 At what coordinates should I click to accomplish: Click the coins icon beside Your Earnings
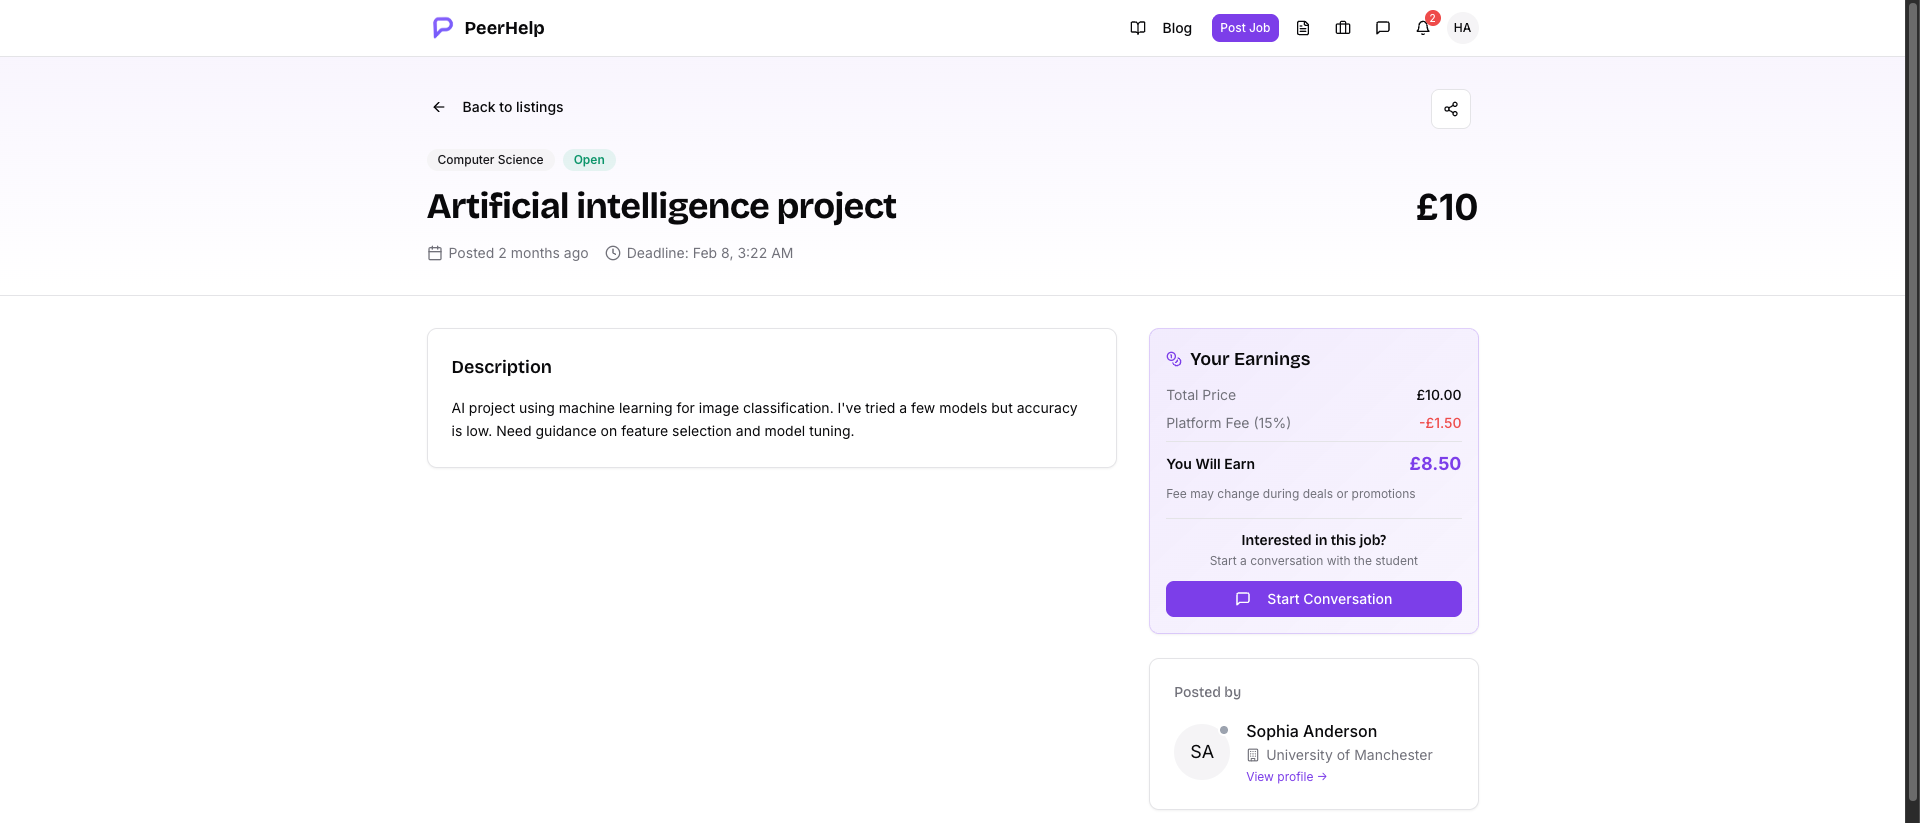(1174, 359)
